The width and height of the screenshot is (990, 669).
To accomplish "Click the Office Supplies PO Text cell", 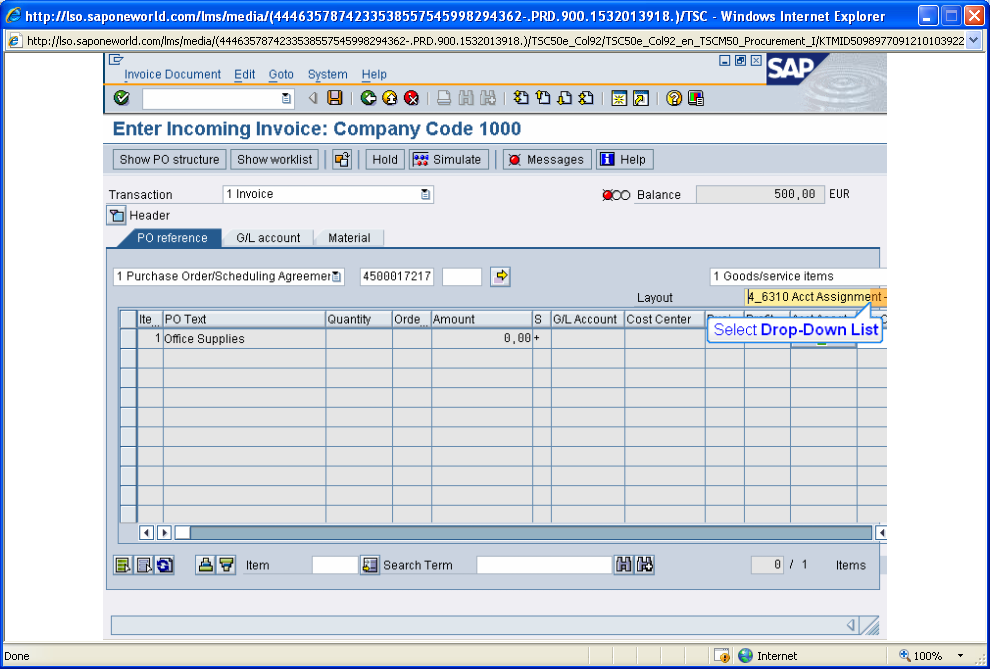I will [244, 339].
